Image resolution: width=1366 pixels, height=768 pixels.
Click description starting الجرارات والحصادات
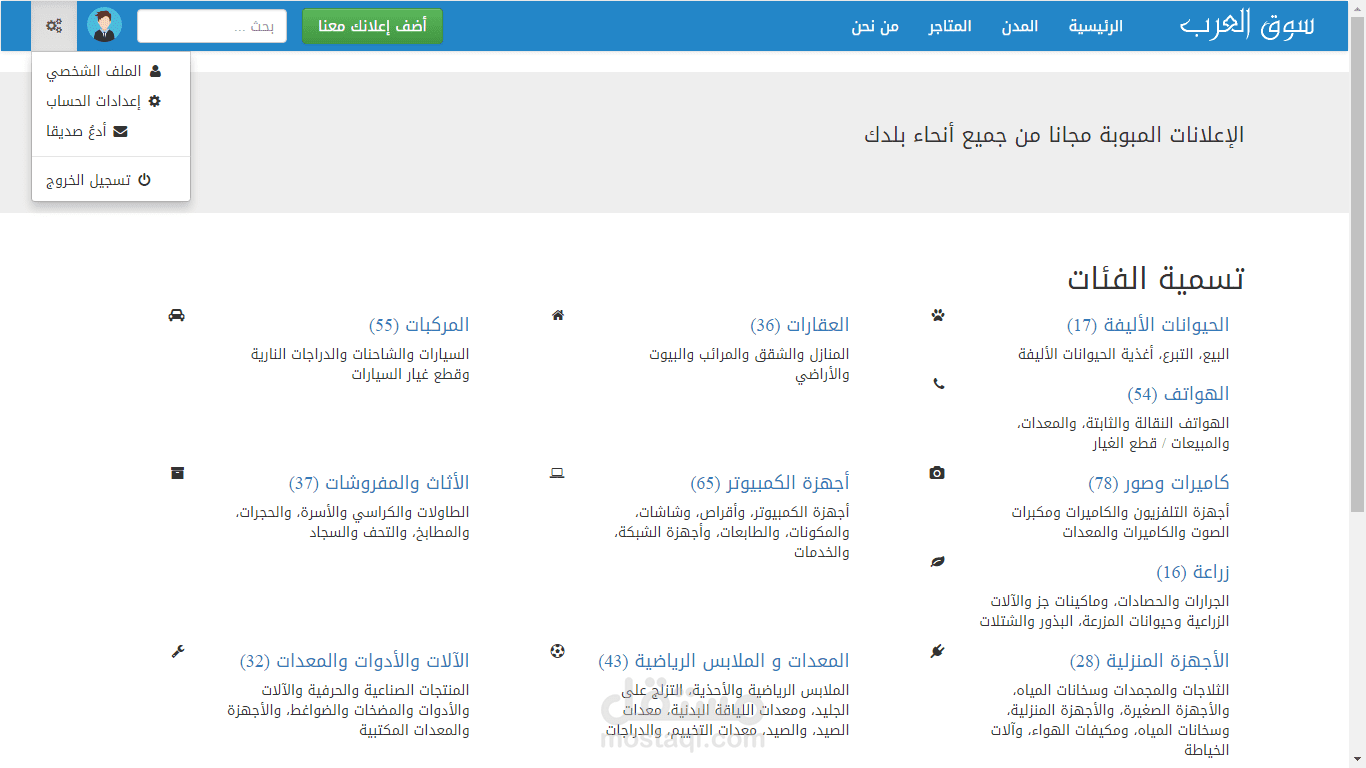point(1104,611)
